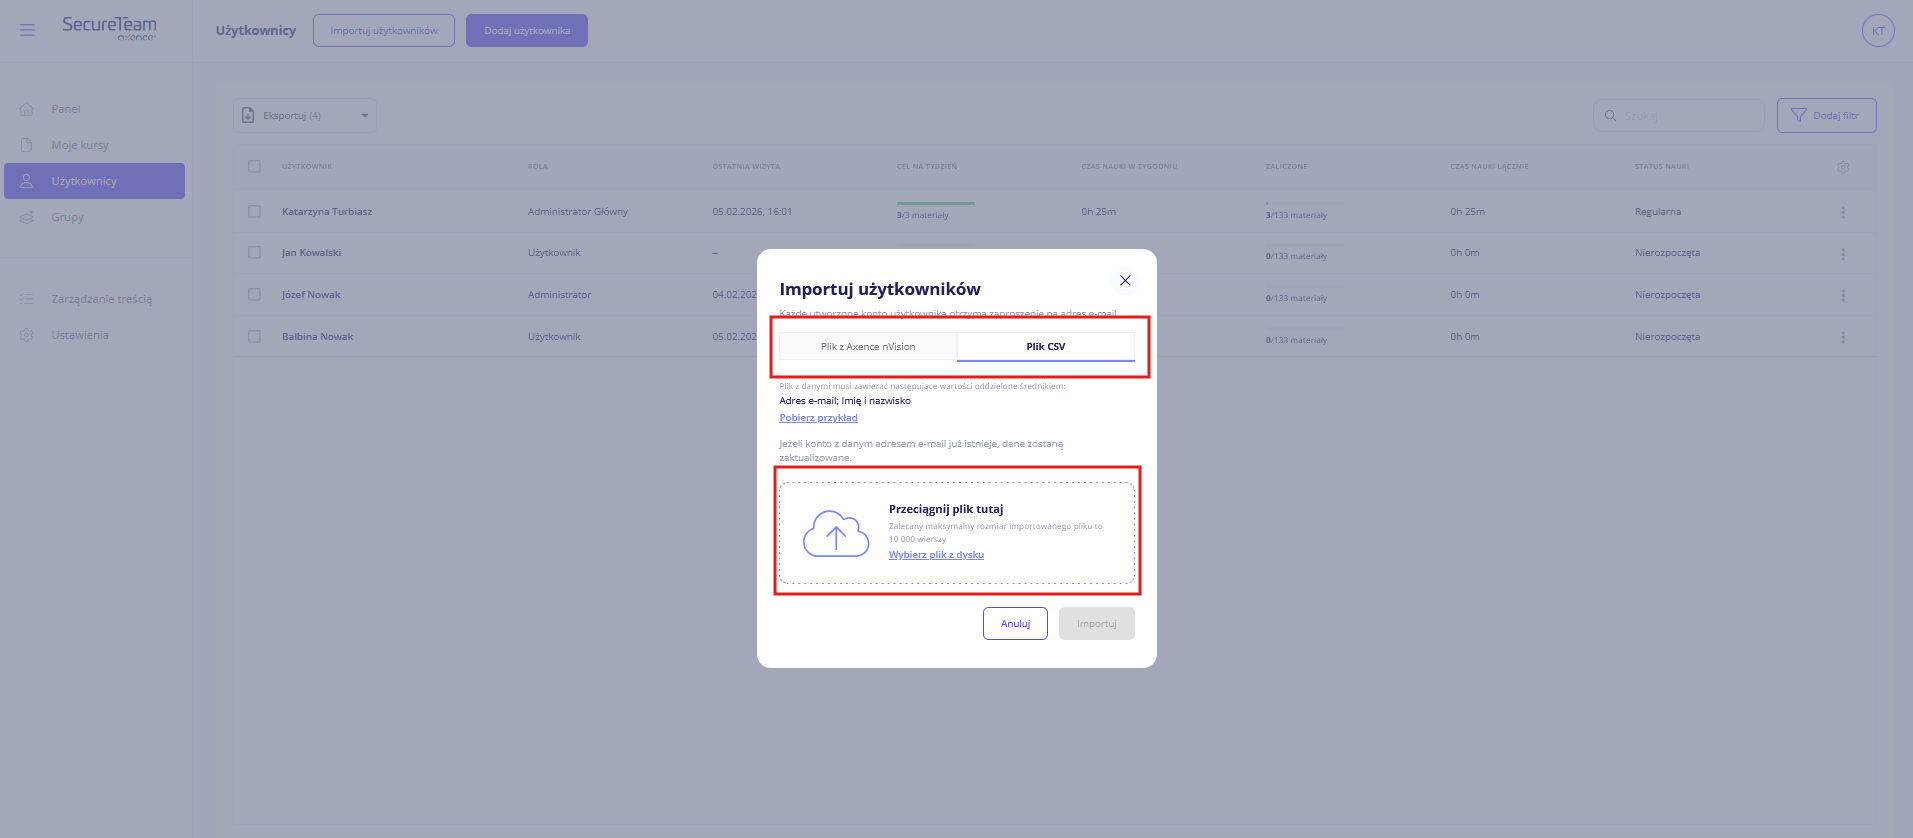Click Wybierz plik z dysku link
The image size is (1913, 838).
(936, 555)
